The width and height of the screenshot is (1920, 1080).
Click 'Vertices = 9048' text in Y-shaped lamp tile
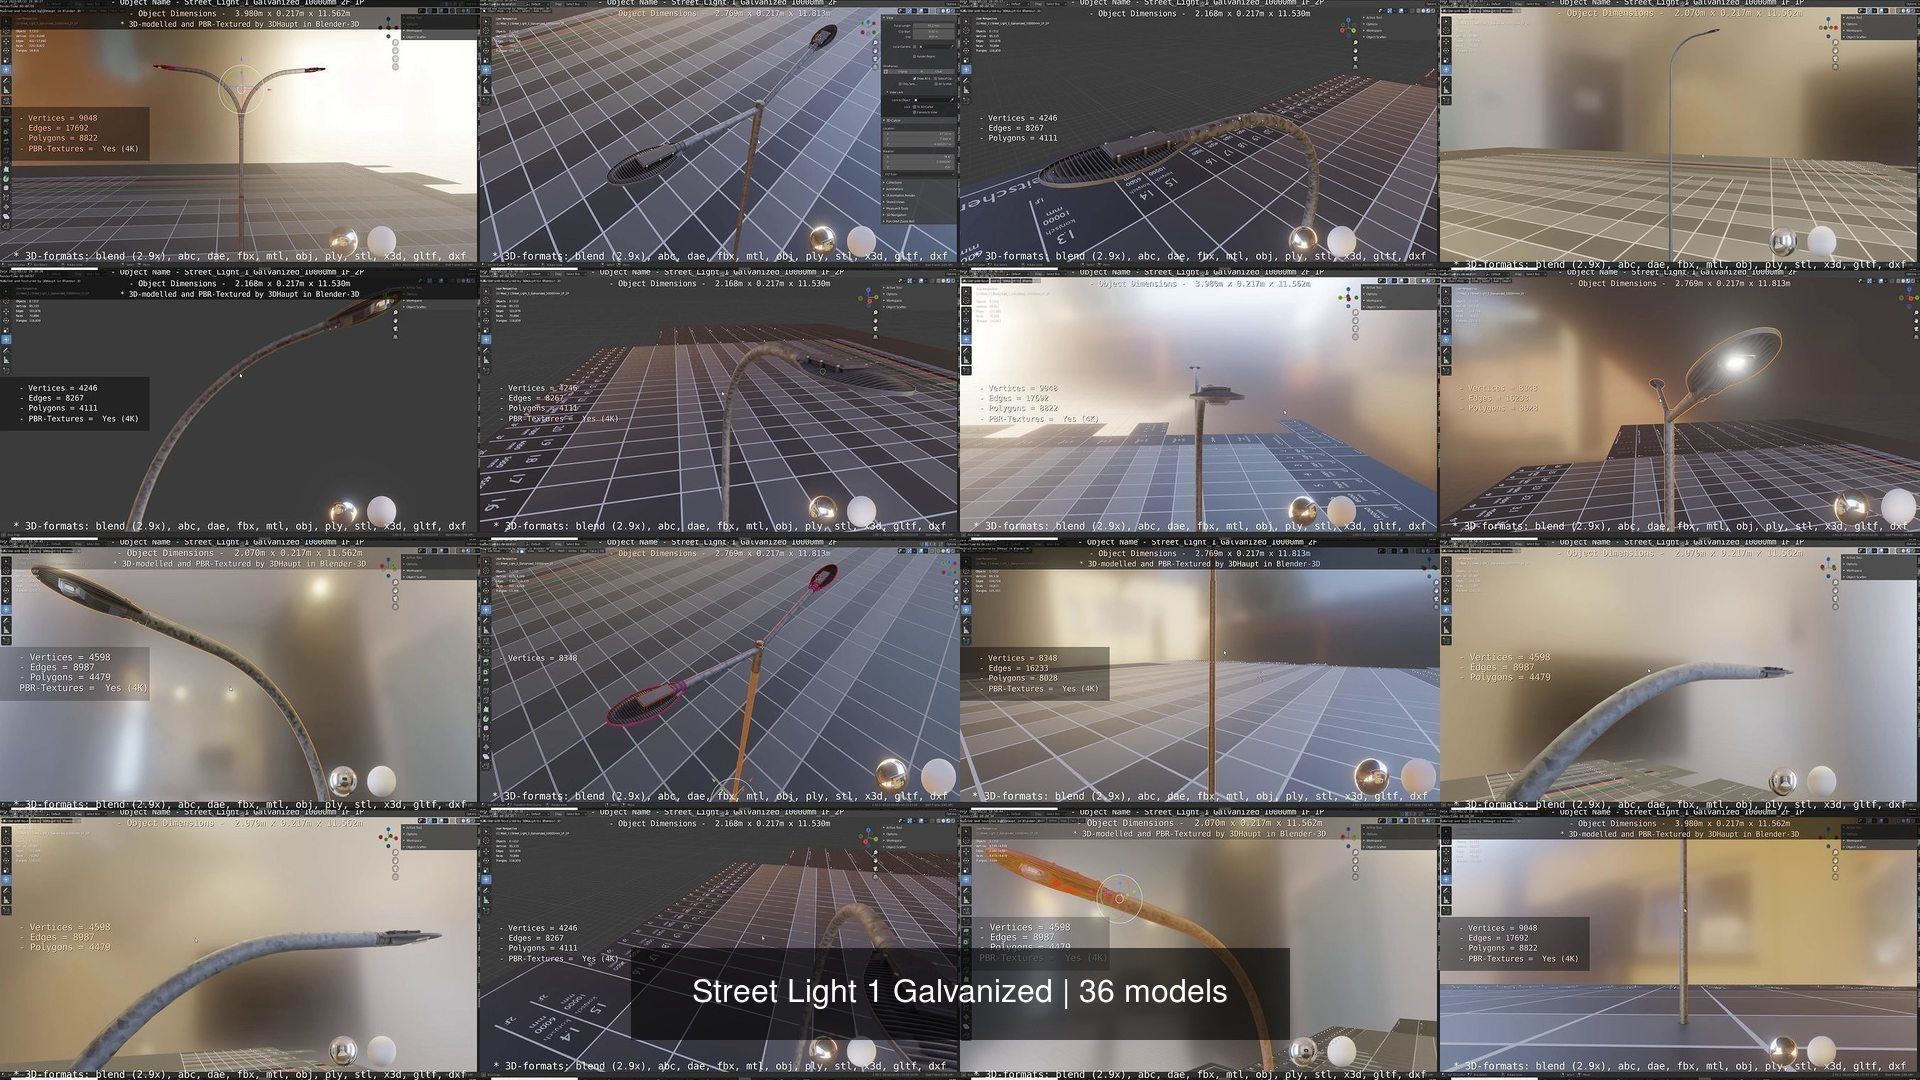(62, 118)
